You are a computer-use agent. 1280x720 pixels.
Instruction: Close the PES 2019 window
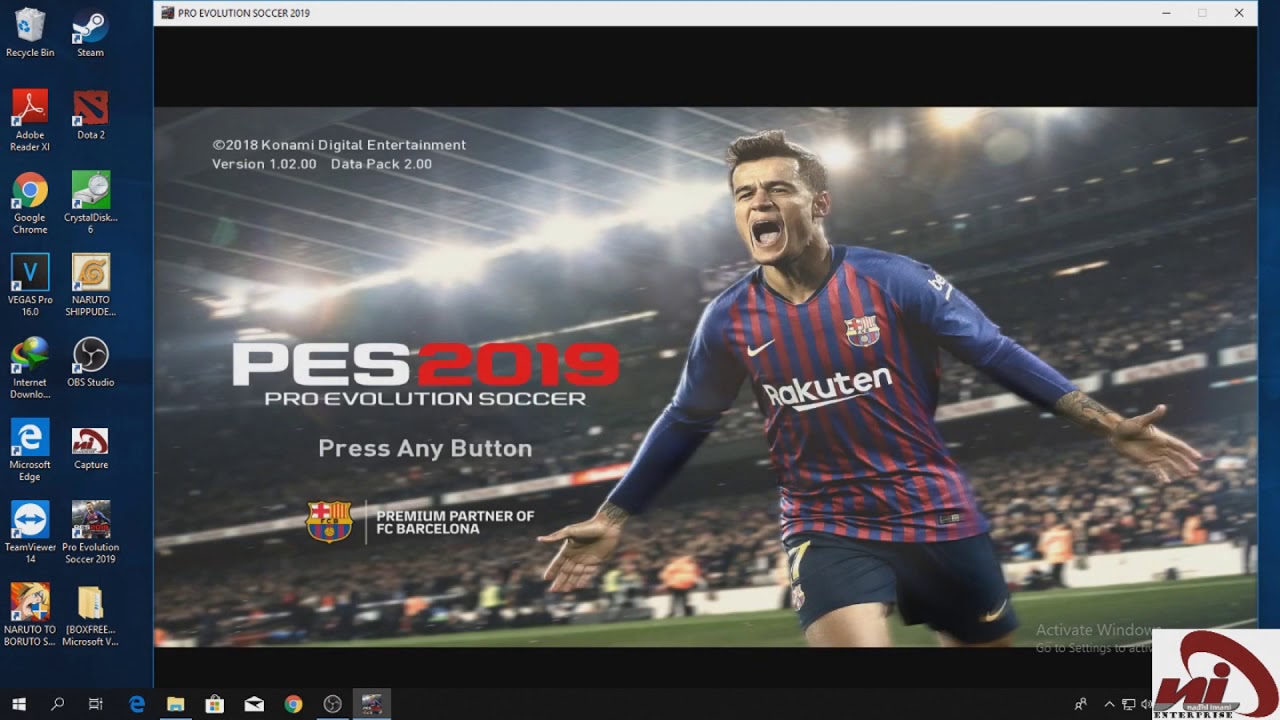click(1239, 13)
